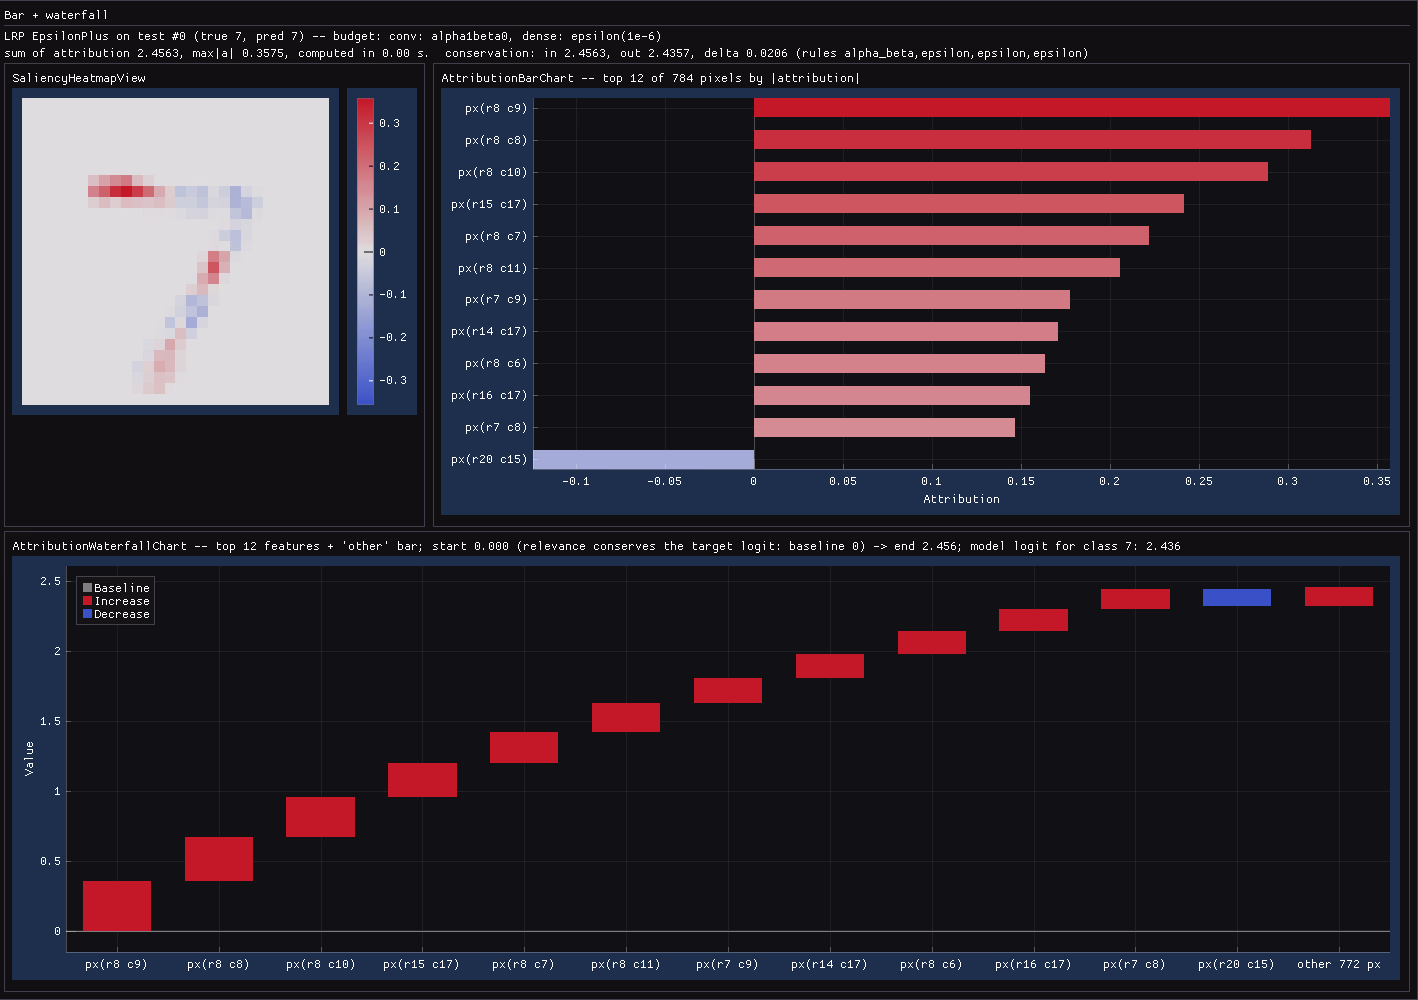Select the px(r15 c17) block in the waterfall chart
1418x1000 pixels.
(422, 780)
